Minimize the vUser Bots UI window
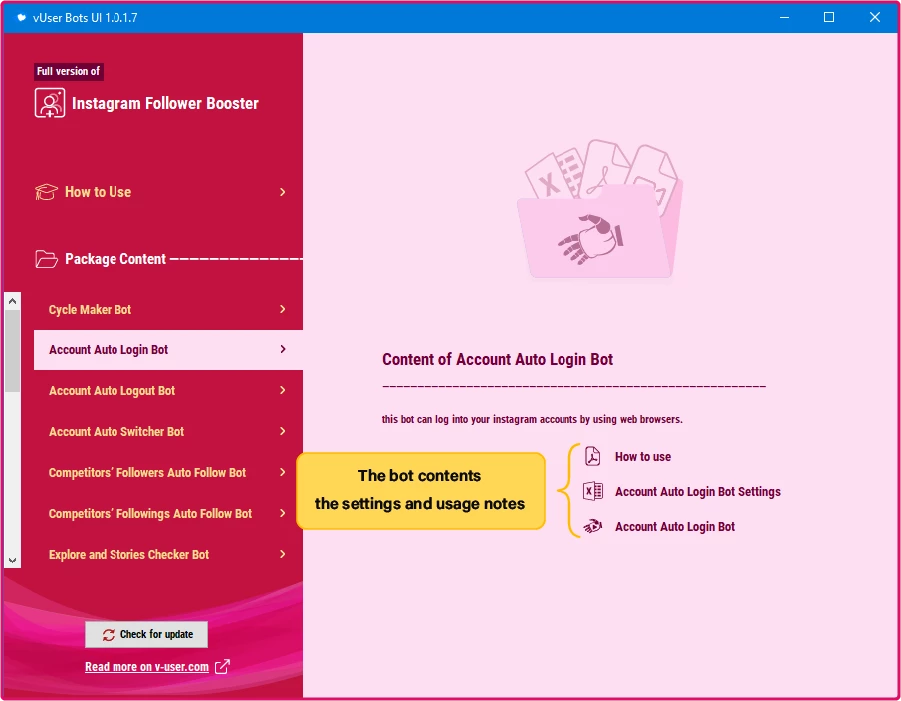This screenshot has width=901, height=701. 784,17
